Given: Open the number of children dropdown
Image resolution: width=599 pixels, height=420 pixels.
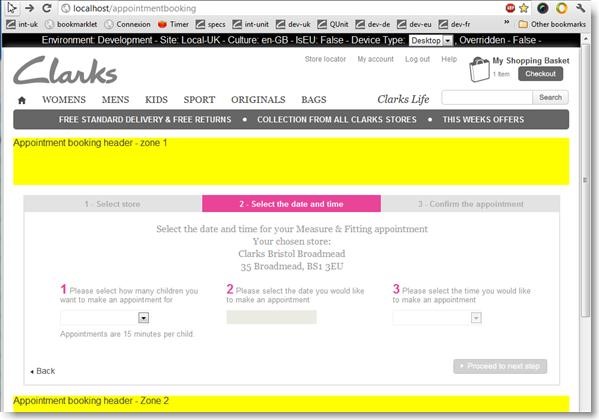Looking at the screenshot, I should pyautogui.click(x=105, y=318).
